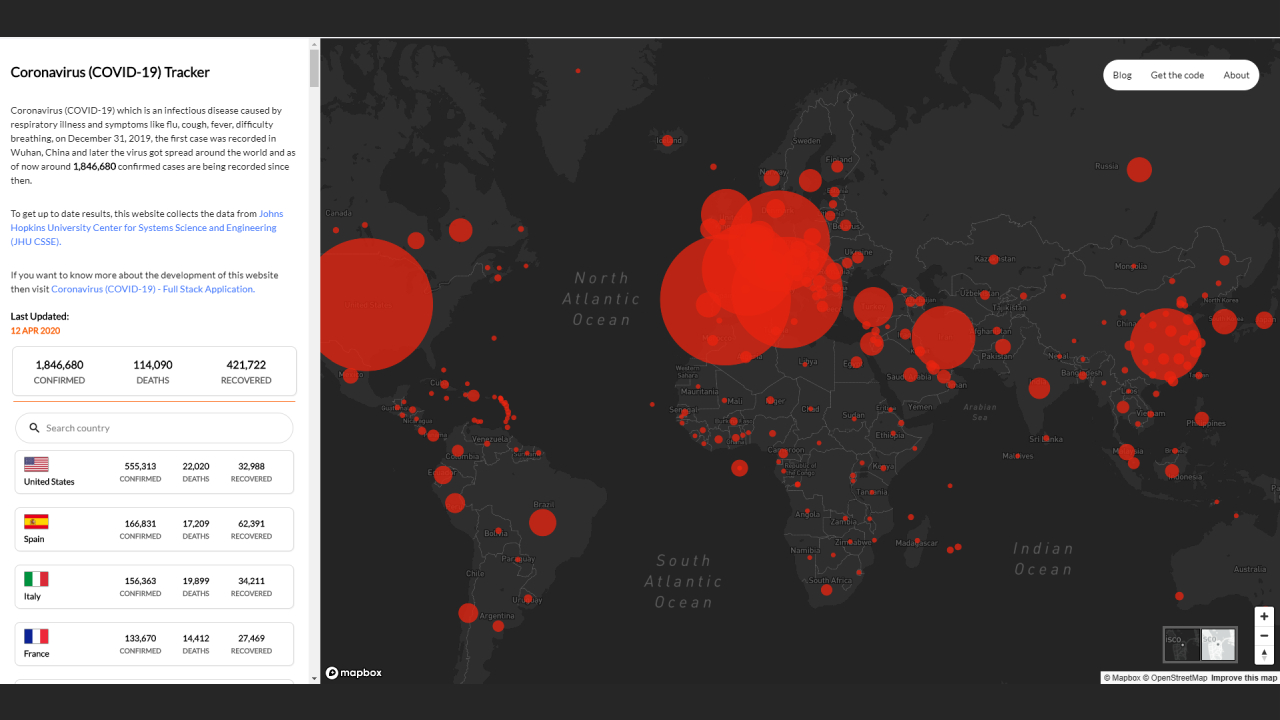This screenshot has width=1280, height=720.
Task: Click the sidebar scrollbar down arrow
Action: point(315,678)
